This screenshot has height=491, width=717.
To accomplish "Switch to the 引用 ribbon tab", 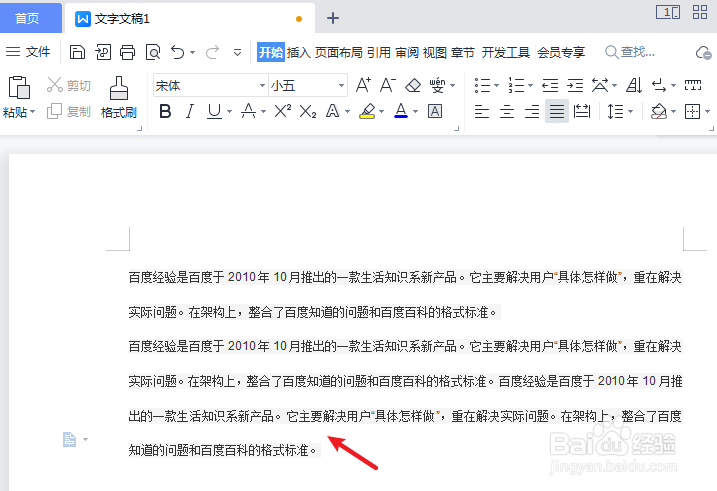I will point(379,53).
